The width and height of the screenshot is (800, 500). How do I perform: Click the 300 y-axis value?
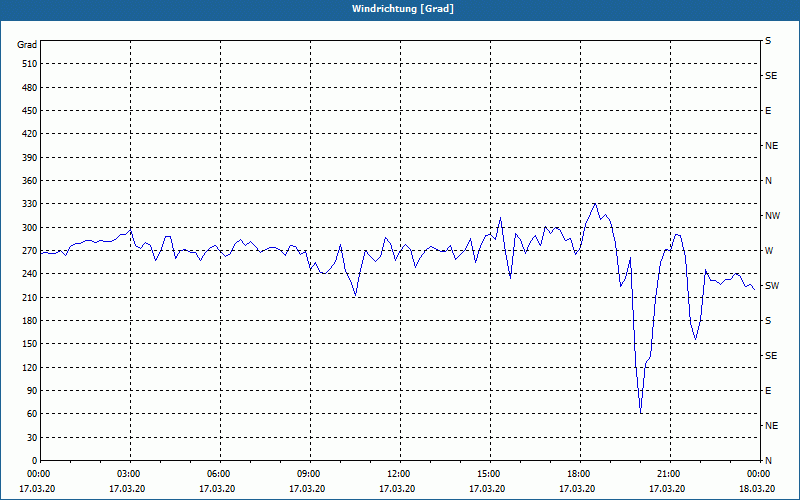point(30,228)
